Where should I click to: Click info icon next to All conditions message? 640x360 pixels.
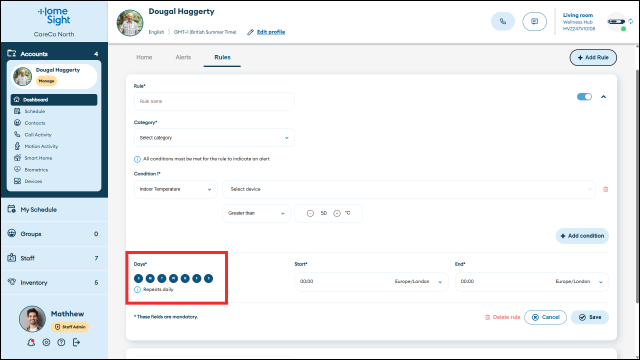click(x=137, y=159)
